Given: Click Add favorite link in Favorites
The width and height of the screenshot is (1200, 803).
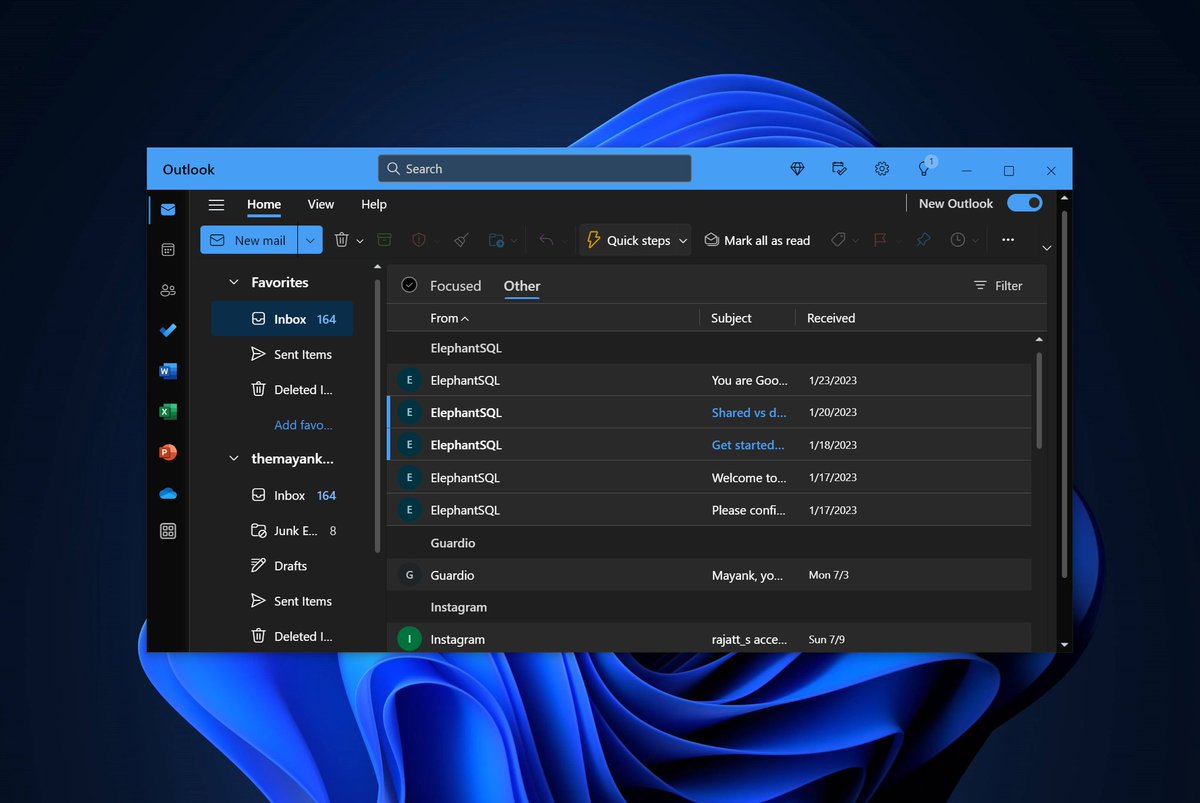Looking at the screenshot, I should click(x=303, y=424).
